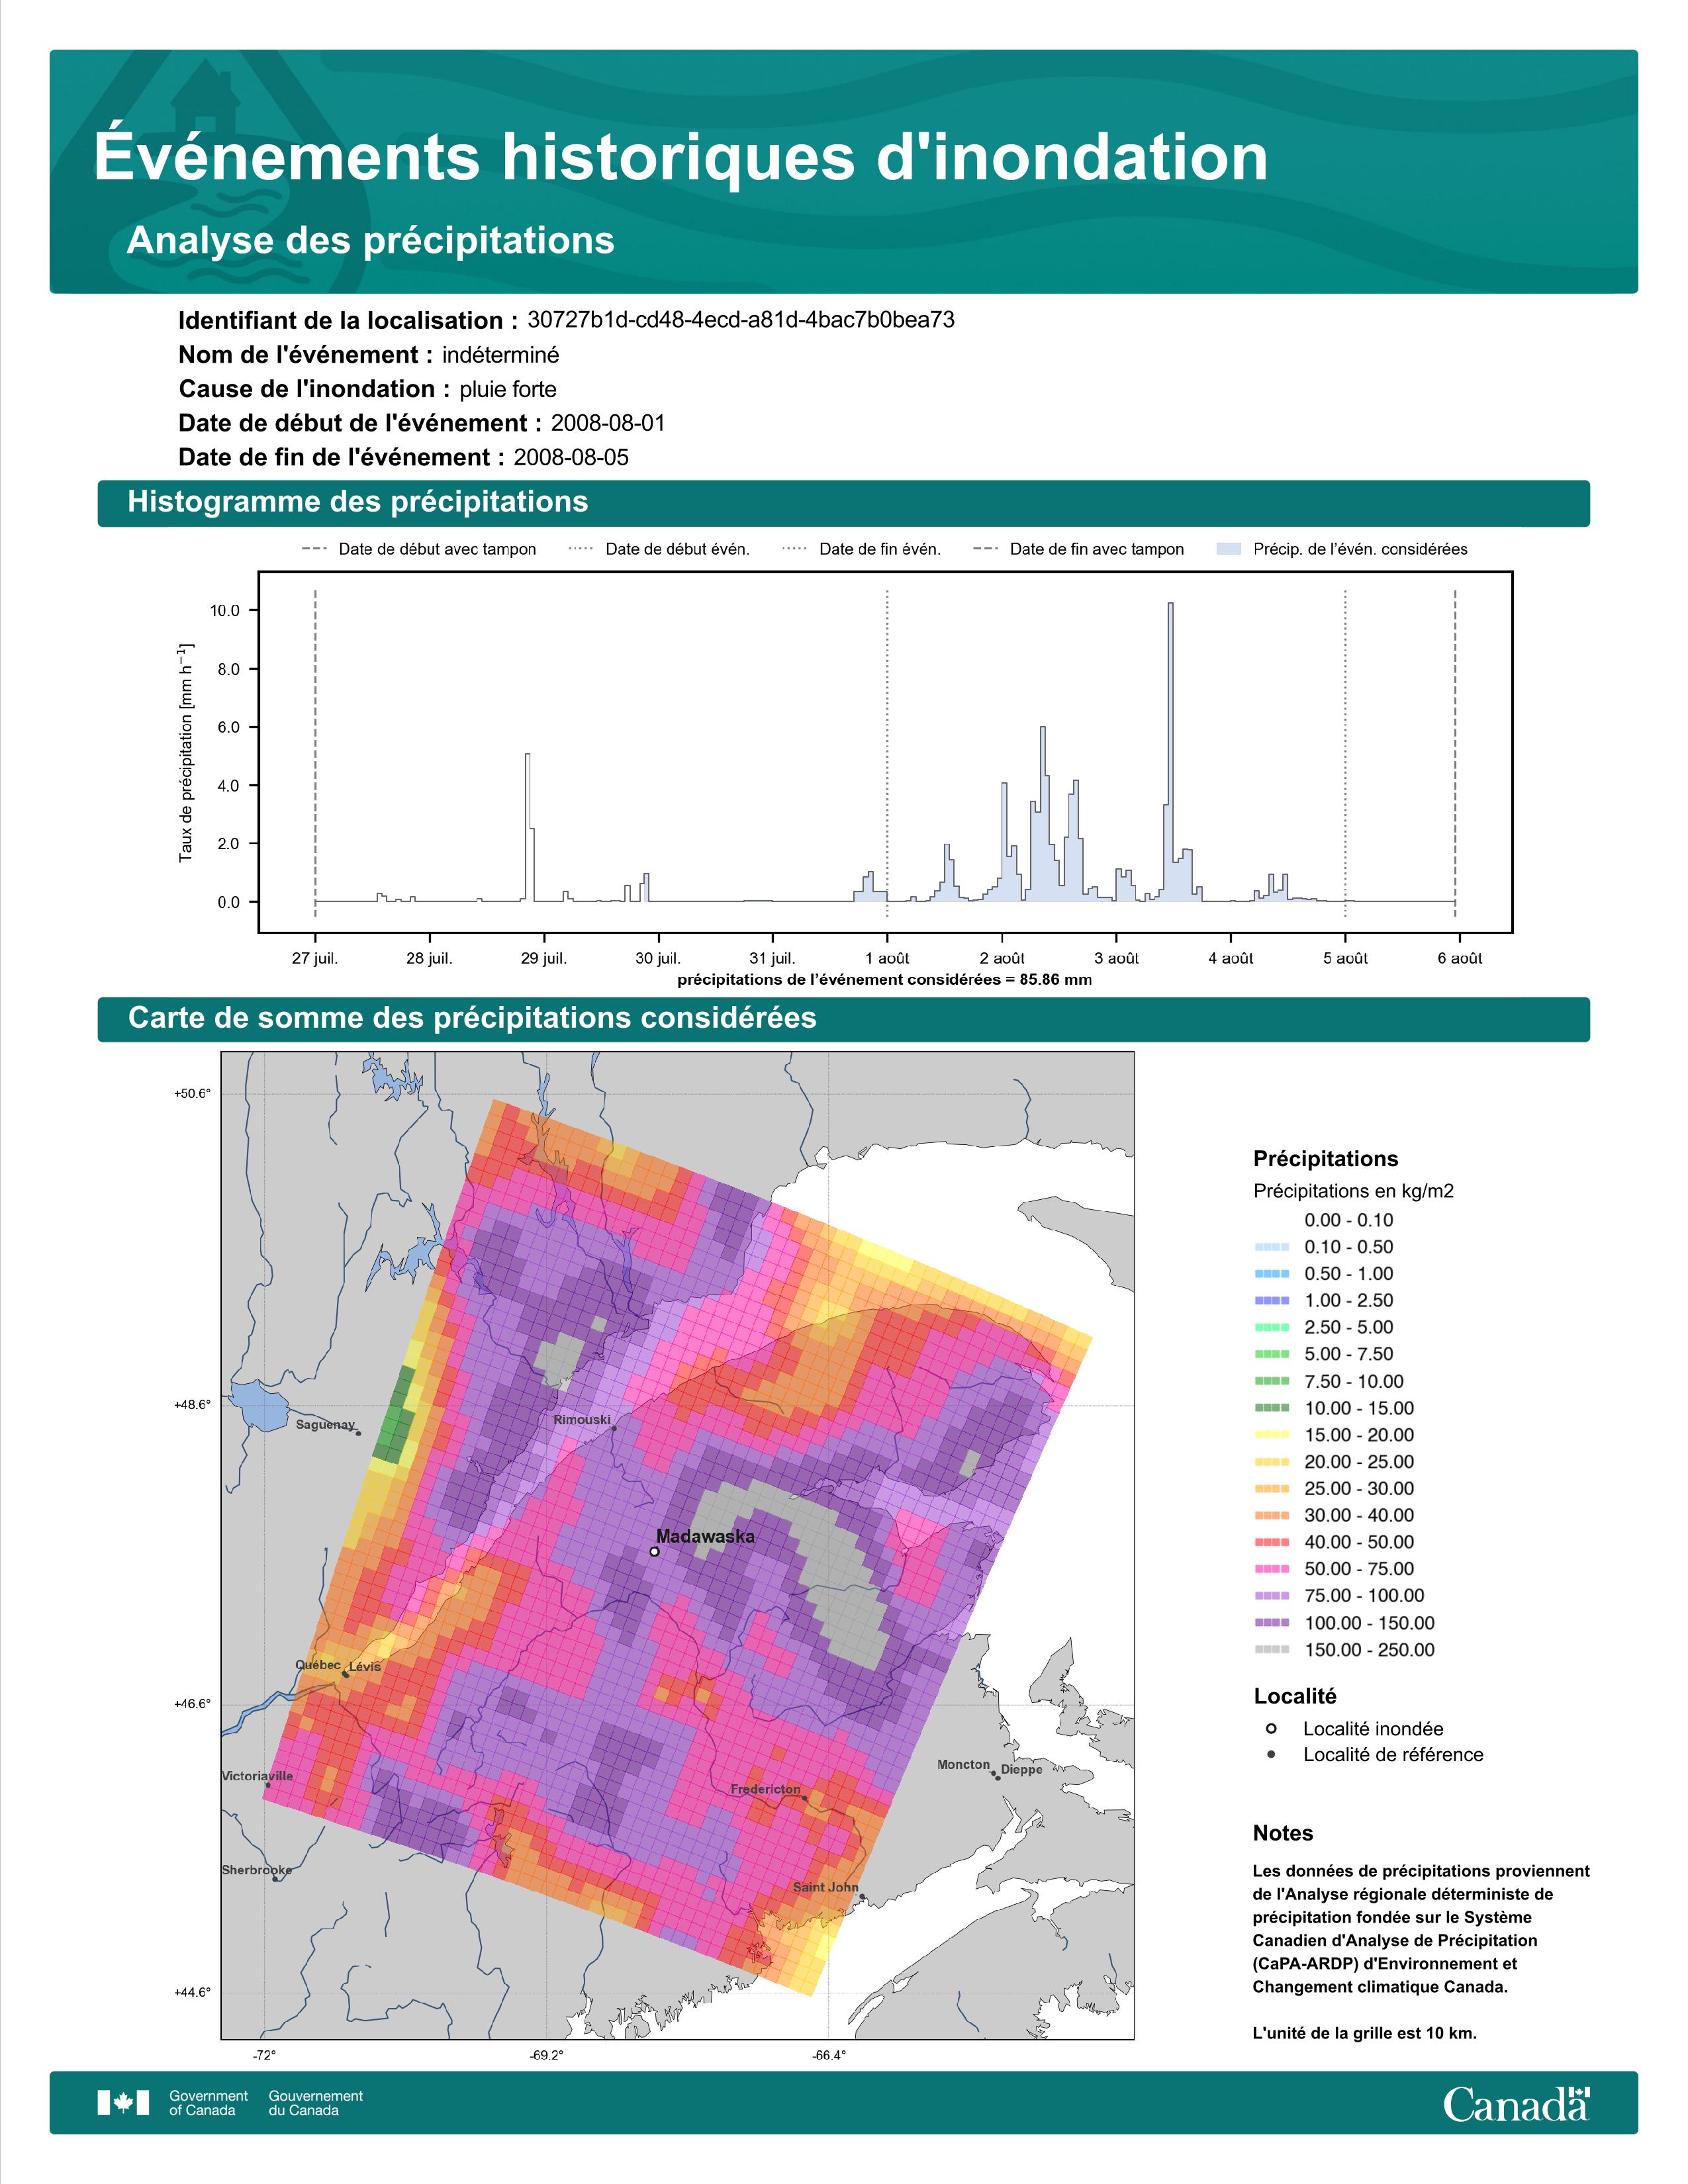Click the 15.00 - 20.00 legend swatch
This screenshot has height=2184, width=1688.
pos(1271,1435)
